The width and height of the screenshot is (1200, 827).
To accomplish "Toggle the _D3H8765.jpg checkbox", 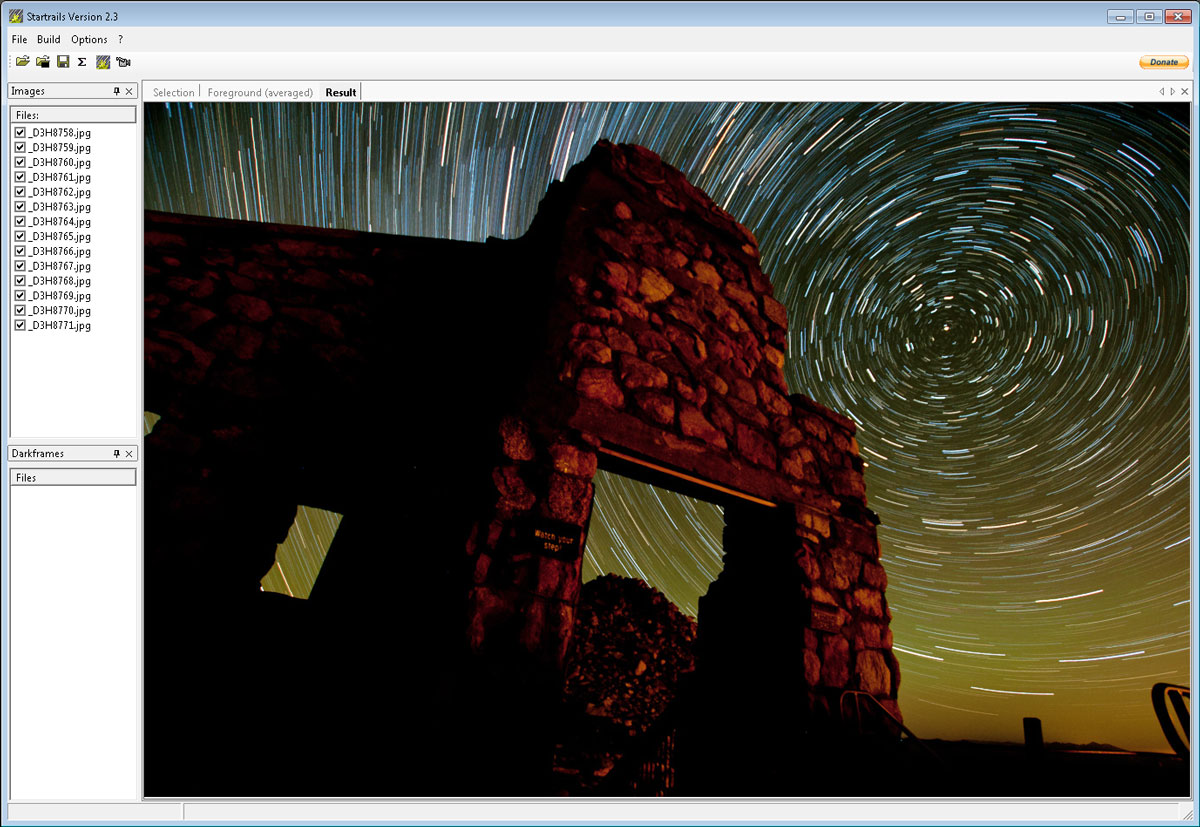I will tap(20, 237).
